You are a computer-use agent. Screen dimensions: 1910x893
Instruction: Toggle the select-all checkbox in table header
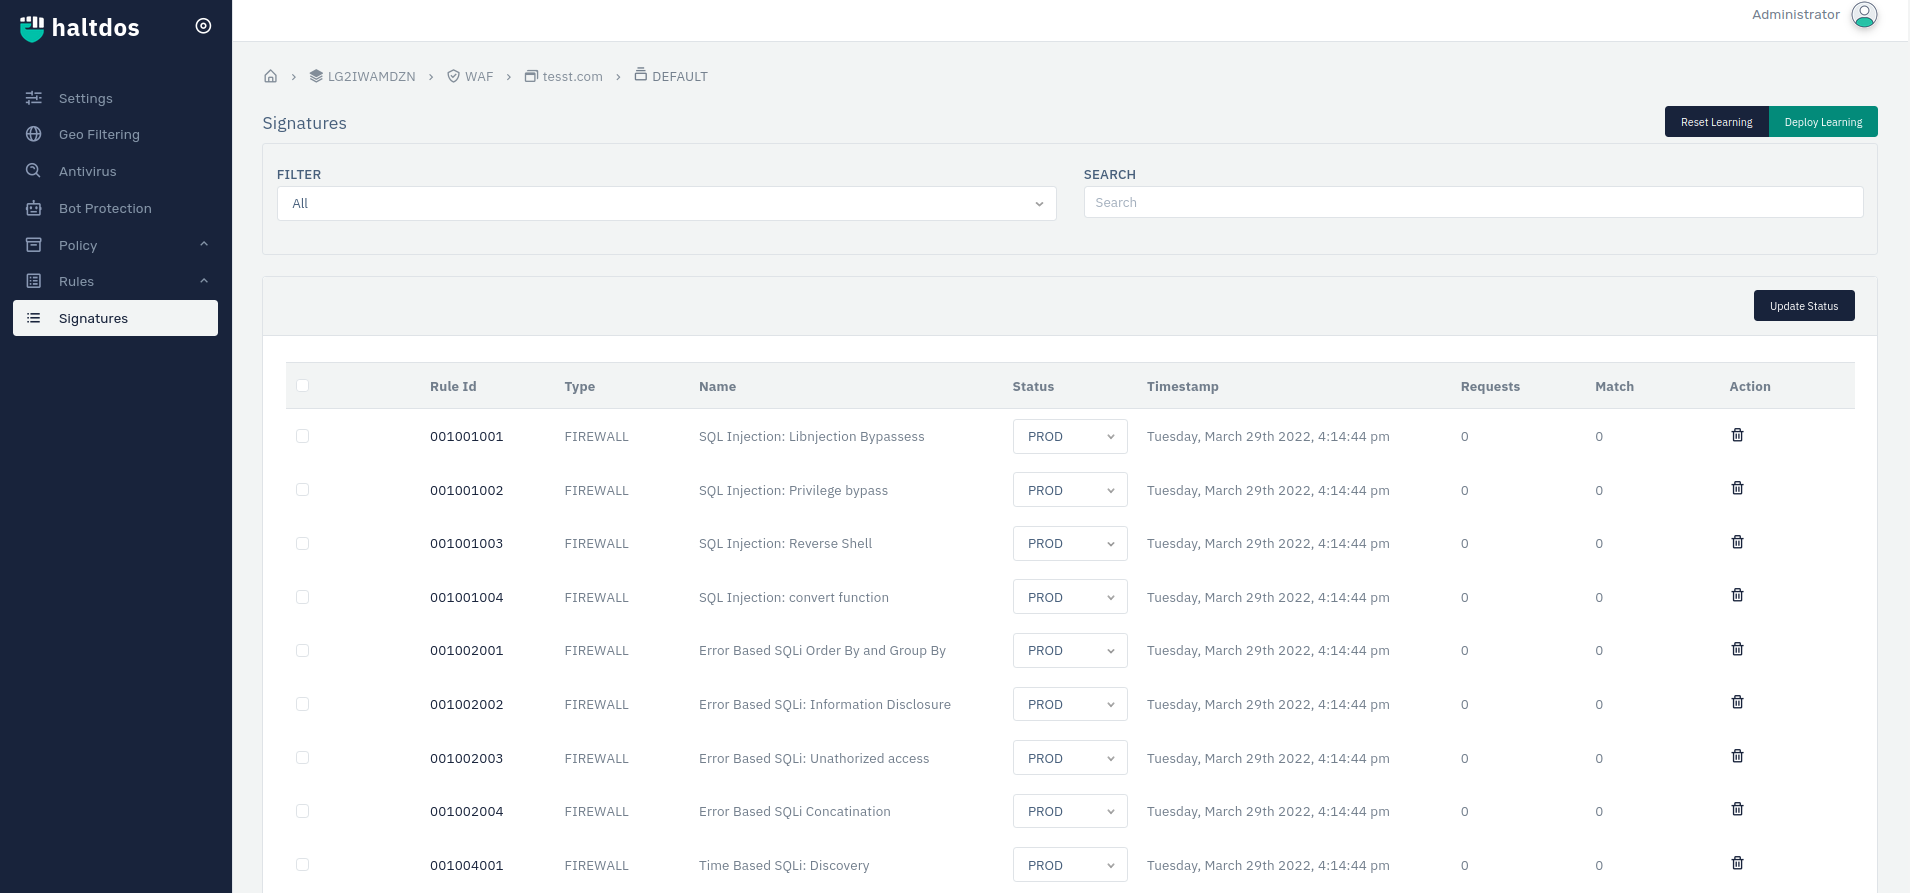[302, 385]
